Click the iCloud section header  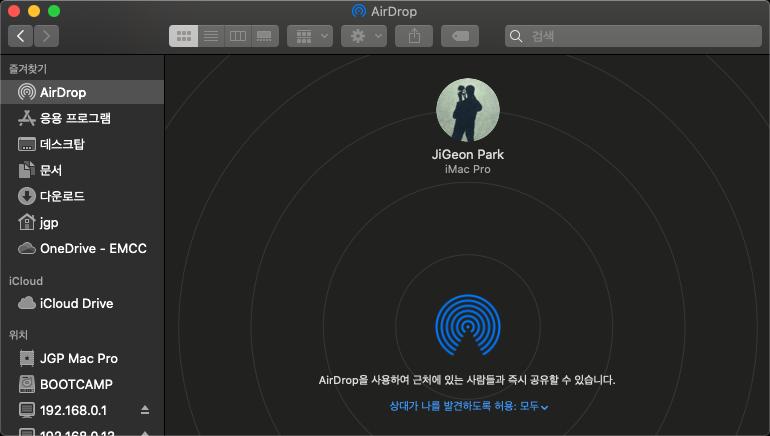(x=26, y=281)
